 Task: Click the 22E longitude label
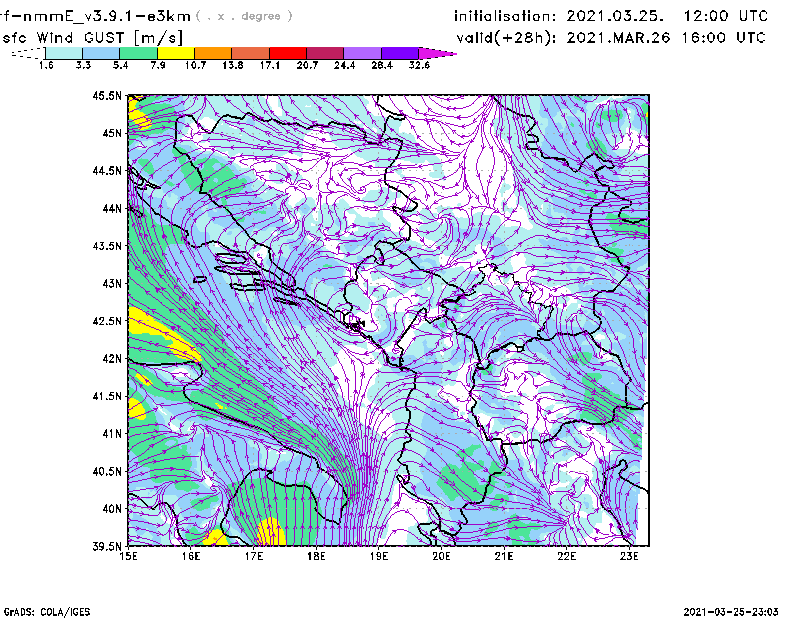(x=567, y=556)
